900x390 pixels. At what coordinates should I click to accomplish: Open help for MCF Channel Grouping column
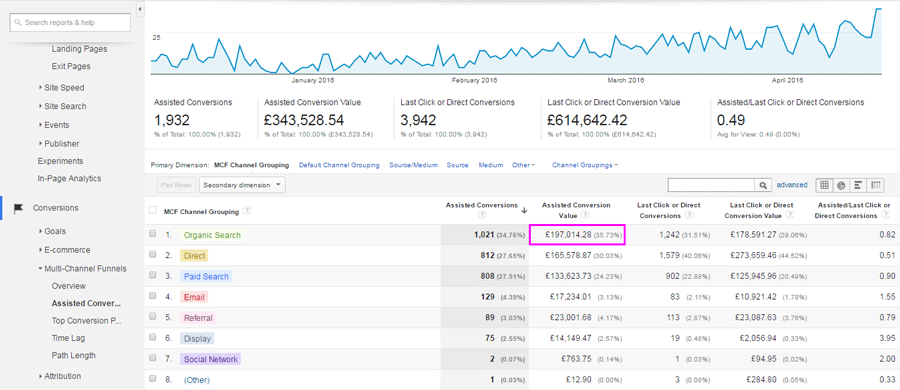[247, 211]
